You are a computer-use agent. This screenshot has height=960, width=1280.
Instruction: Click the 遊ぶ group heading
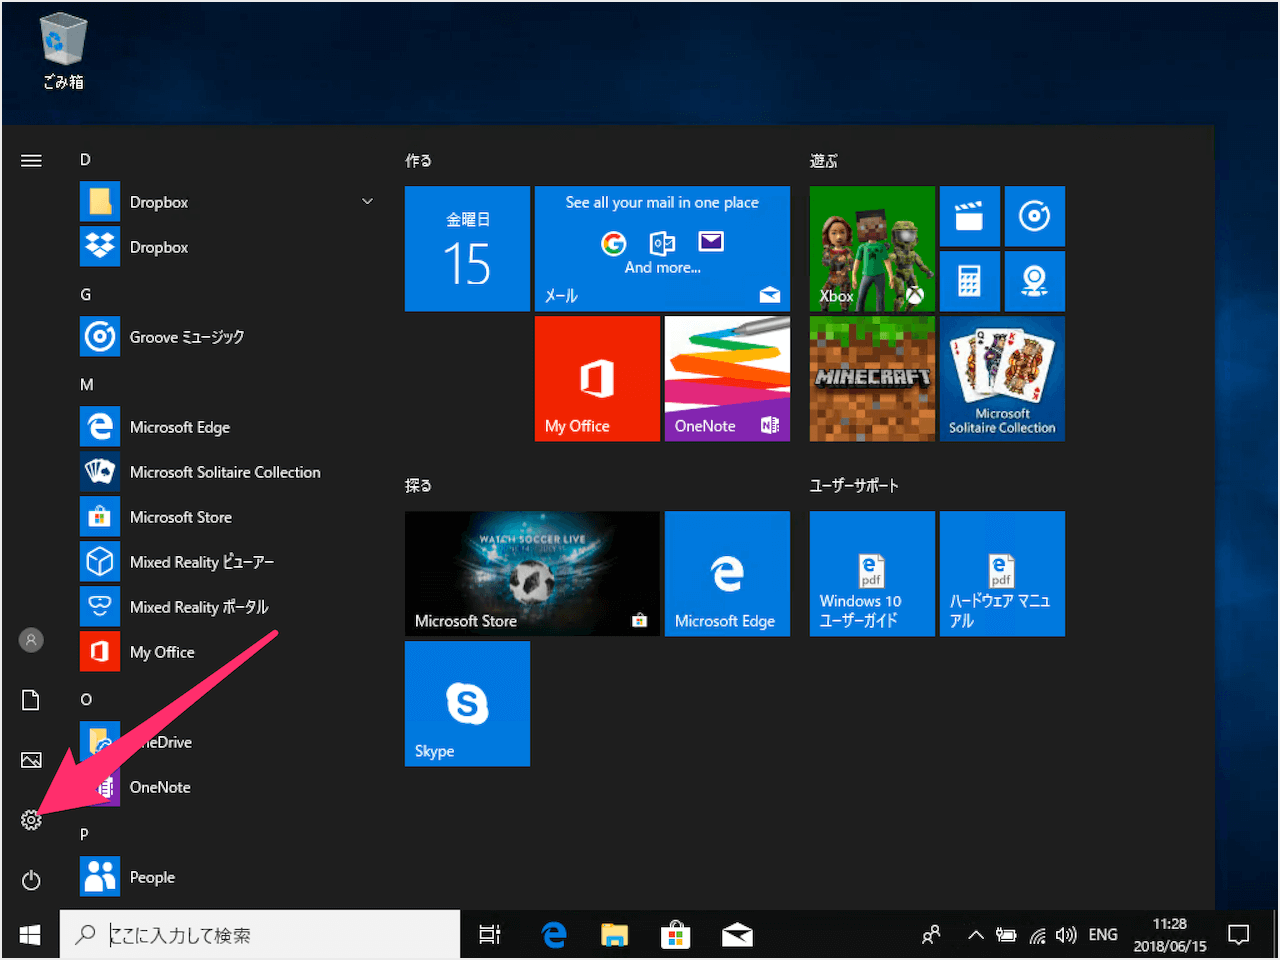click(x=824, y=161)
